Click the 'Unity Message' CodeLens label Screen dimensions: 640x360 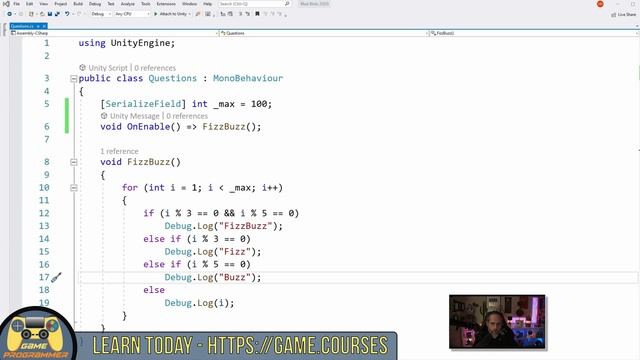click(134, 116)
